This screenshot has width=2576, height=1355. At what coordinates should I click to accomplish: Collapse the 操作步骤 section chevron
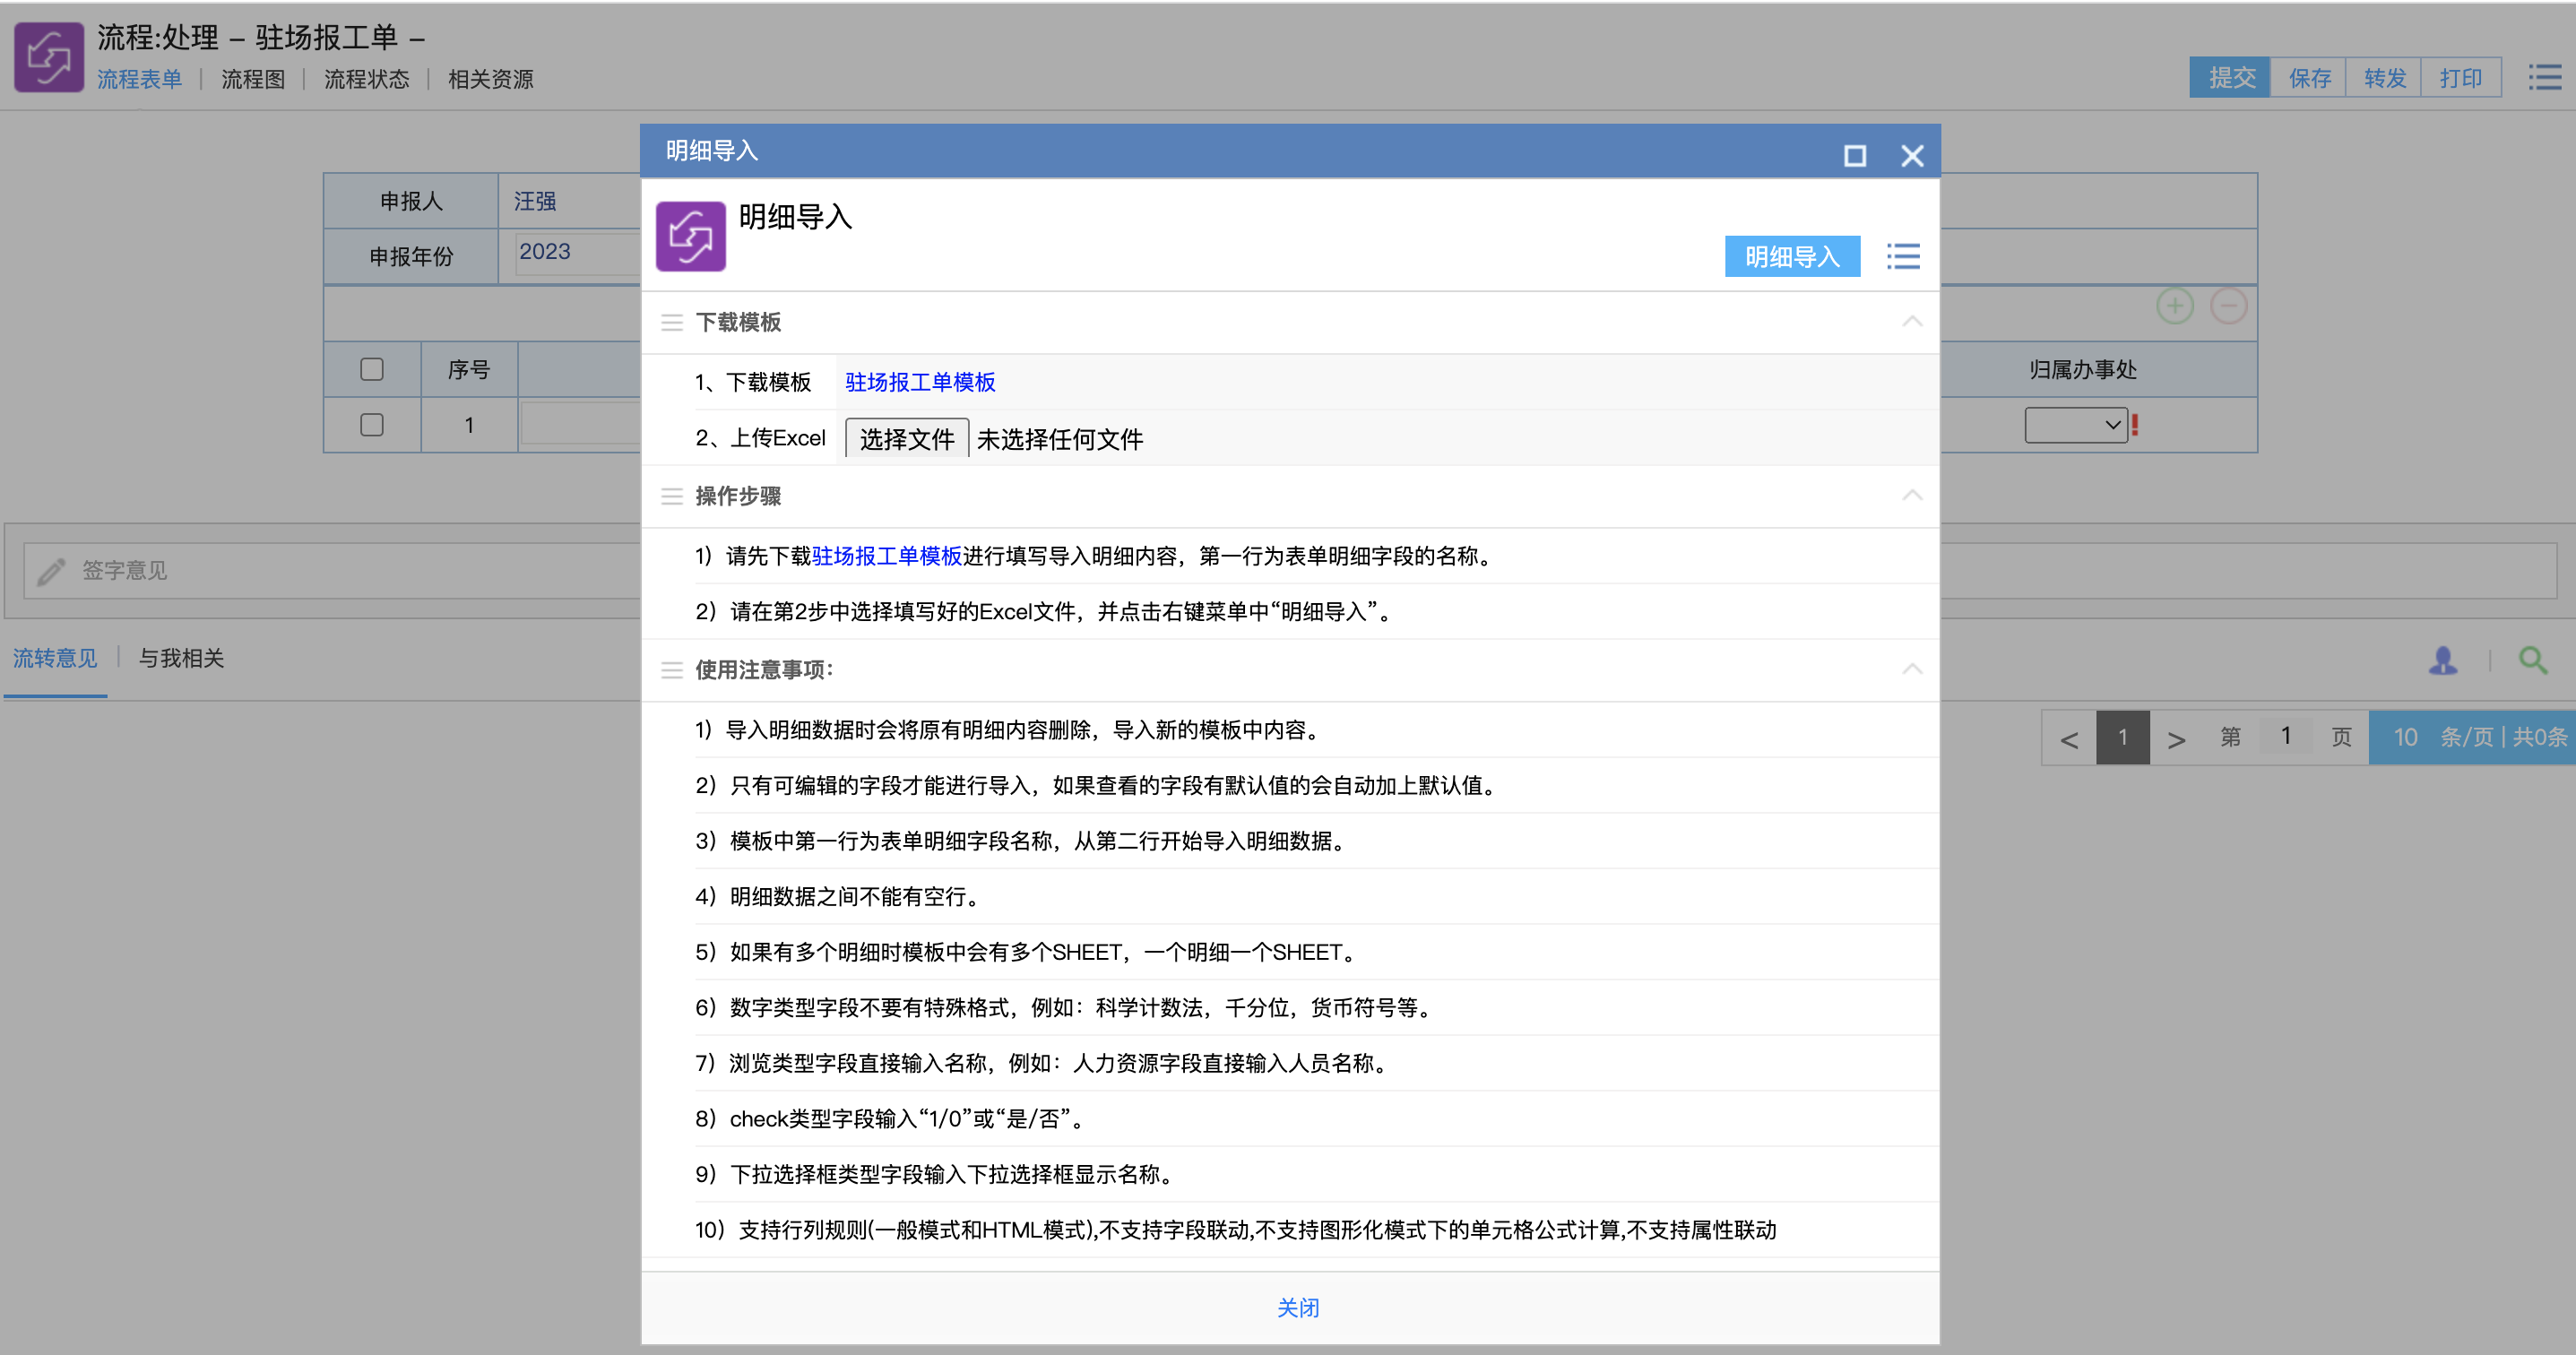point(1911,496)
